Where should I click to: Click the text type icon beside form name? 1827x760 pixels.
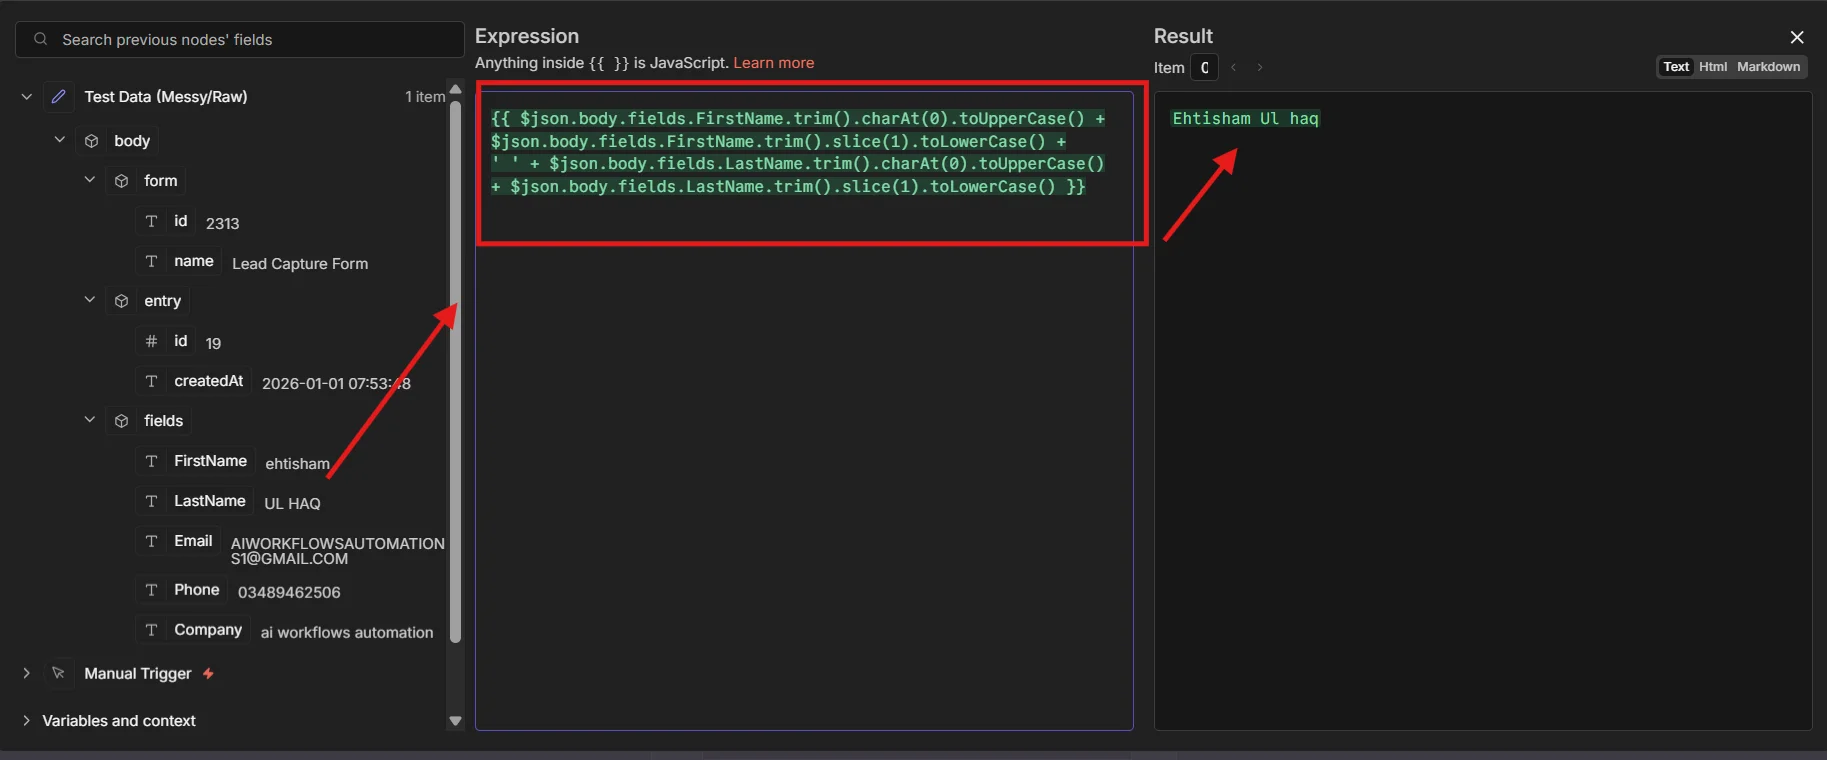tap(151, 261)
